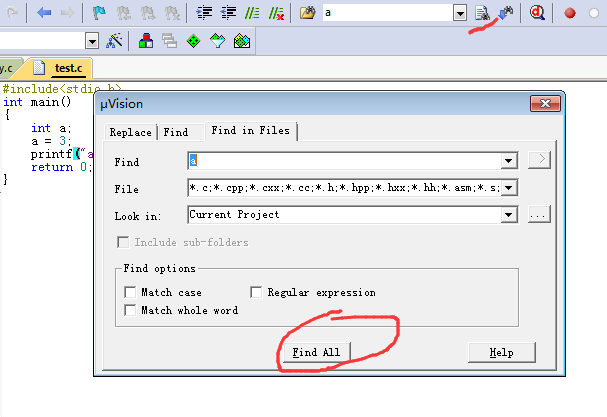Enable the Regular expression checkbox

tap(256, 292)
